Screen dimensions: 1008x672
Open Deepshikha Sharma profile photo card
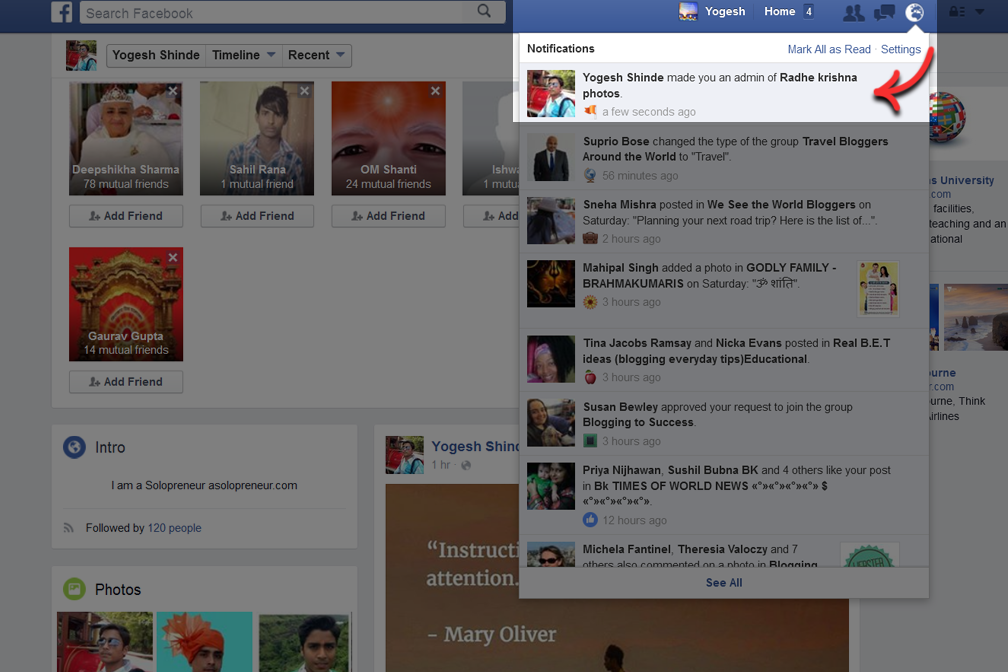[126, 138]
